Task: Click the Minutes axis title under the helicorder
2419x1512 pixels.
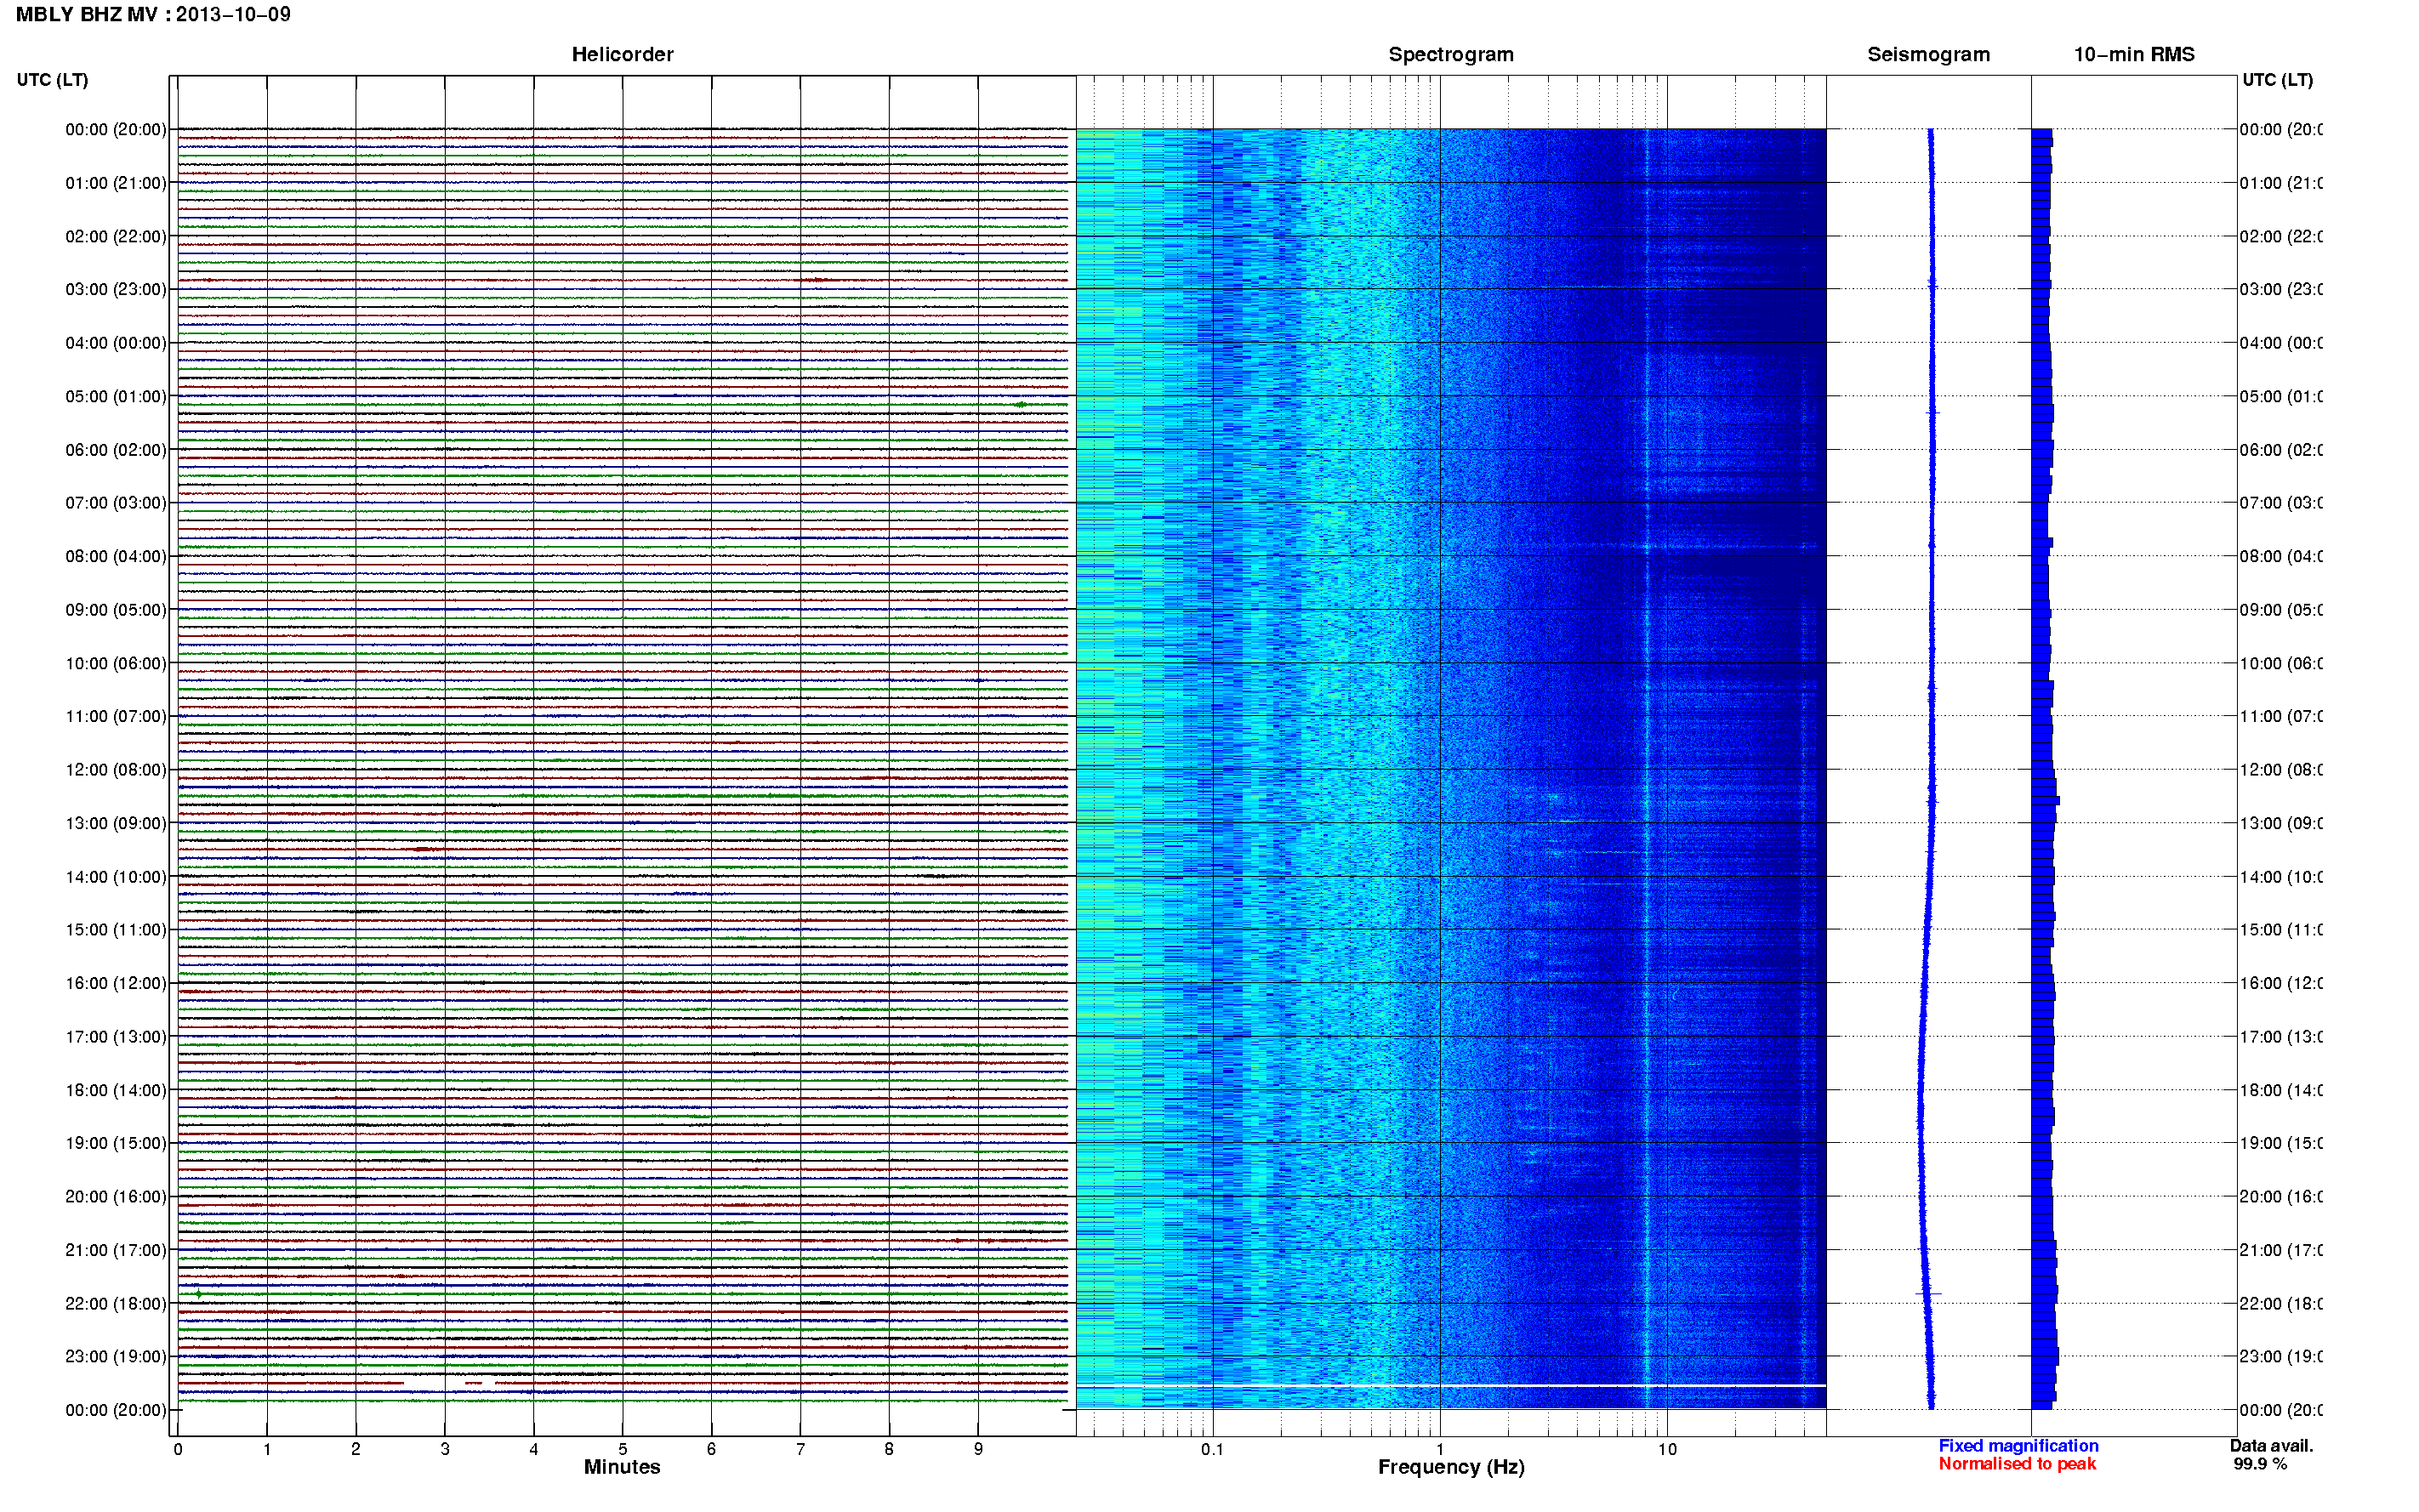Action: pyautogui.click(x=622, y=1467)
